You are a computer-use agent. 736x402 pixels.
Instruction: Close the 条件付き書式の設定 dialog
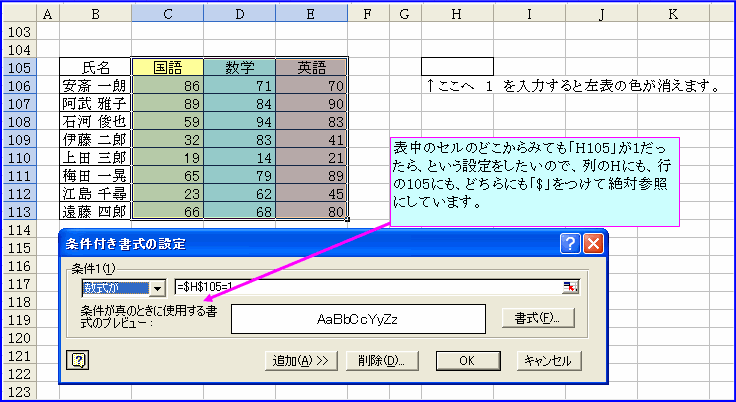click(593, 244)
